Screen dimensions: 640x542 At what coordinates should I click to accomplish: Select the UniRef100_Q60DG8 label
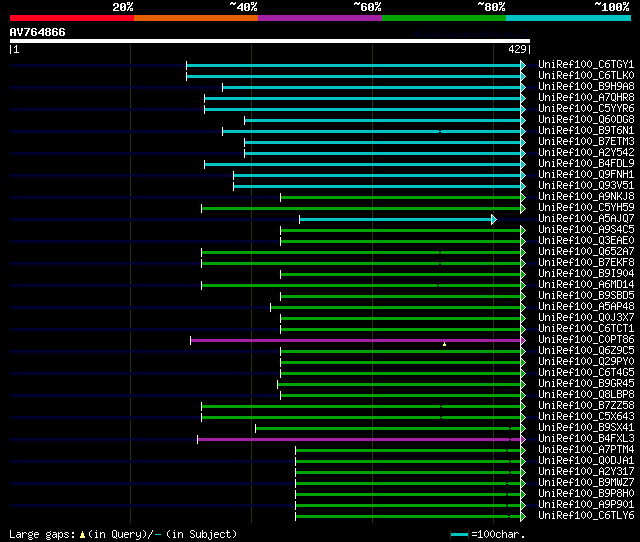586,120
